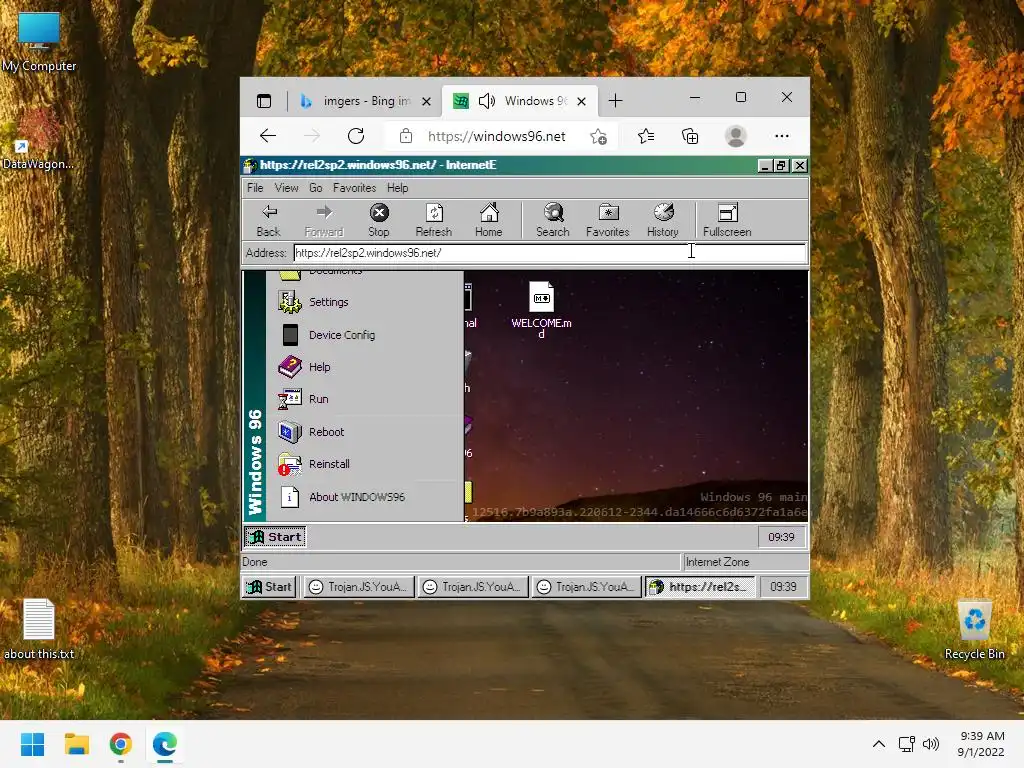The width and height of the screenshot is (1024, 768).
Task: Close the Windows 96 Edge tab
Action: [581, 101]
